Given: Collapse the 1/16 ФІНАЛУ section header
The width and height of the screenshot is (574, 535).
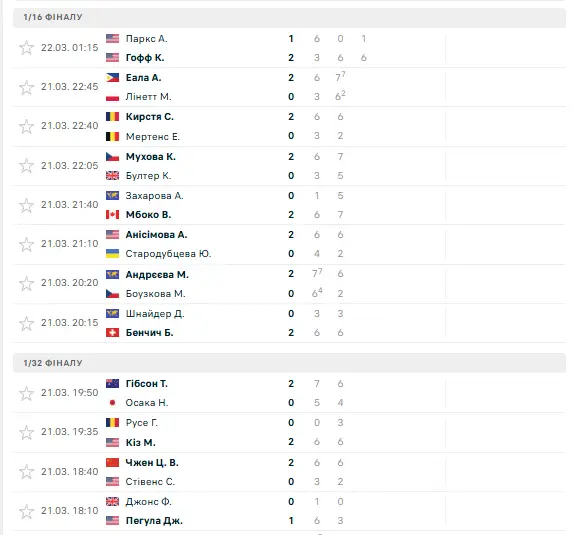Looking at the screenshot, I should [x=289, y=17].
